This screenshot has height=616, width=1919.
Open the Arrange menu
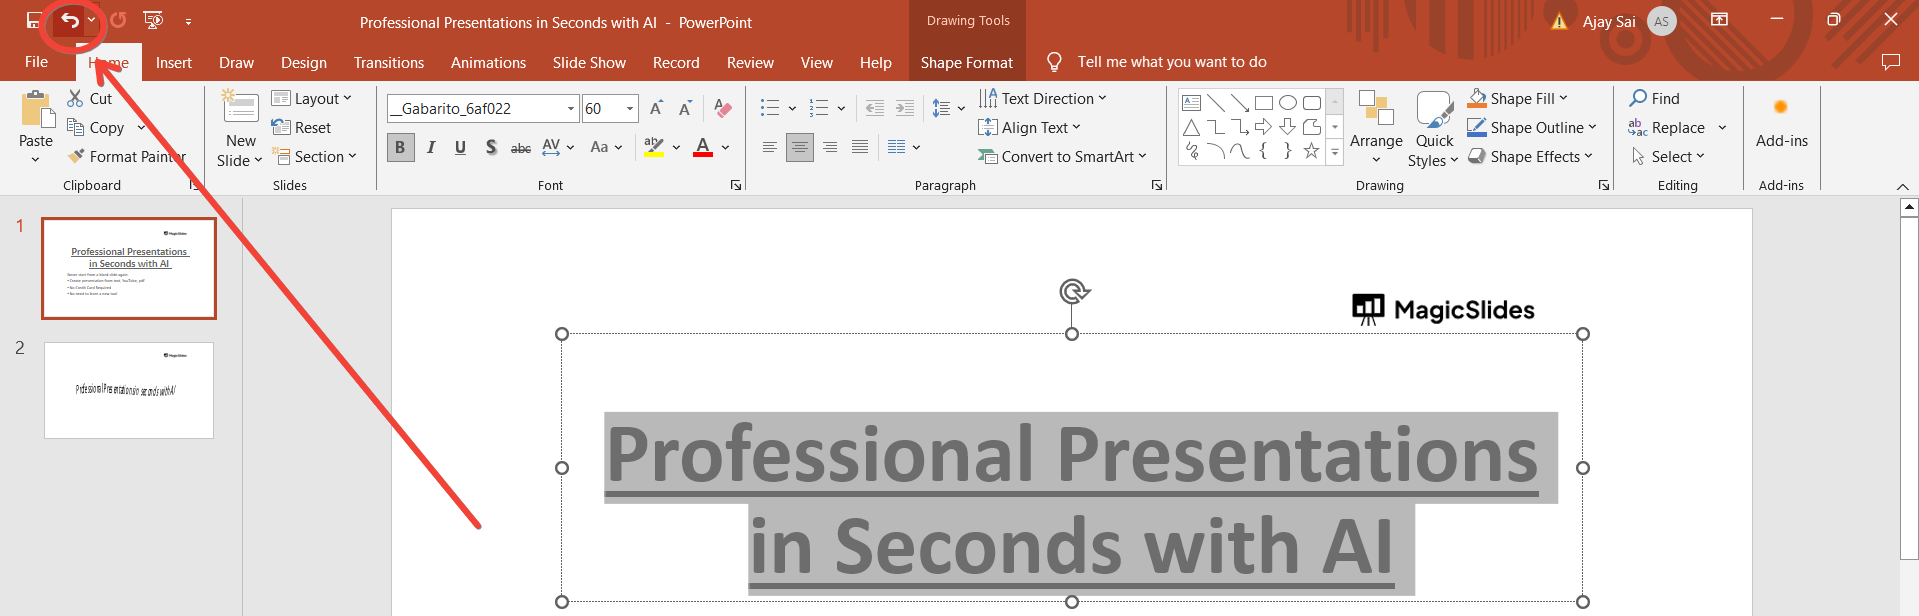click(x=1376, y=127)
